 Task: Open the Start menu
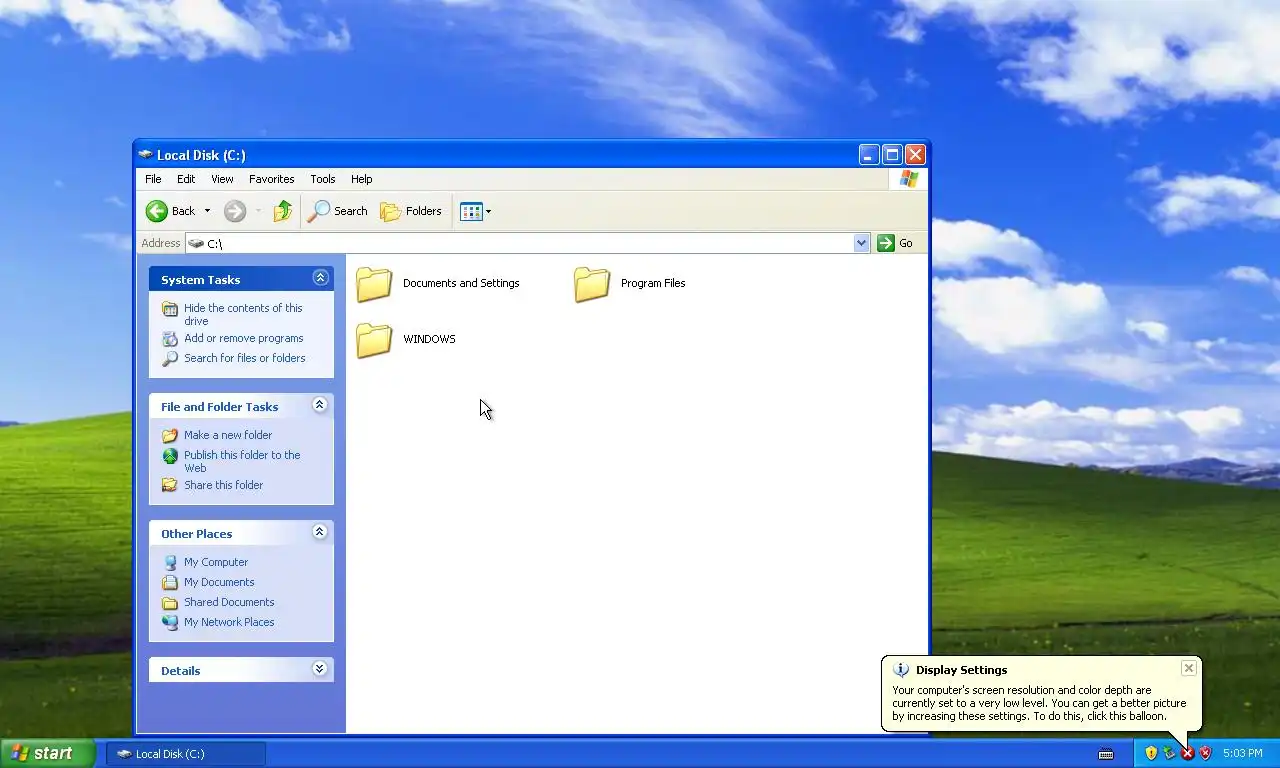pyautogui.click(x=48, y=753)
